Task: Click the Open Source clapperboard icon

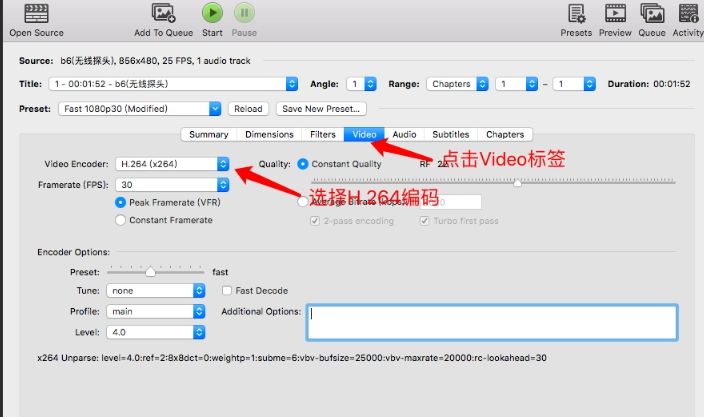Action: tap(36, 13)
